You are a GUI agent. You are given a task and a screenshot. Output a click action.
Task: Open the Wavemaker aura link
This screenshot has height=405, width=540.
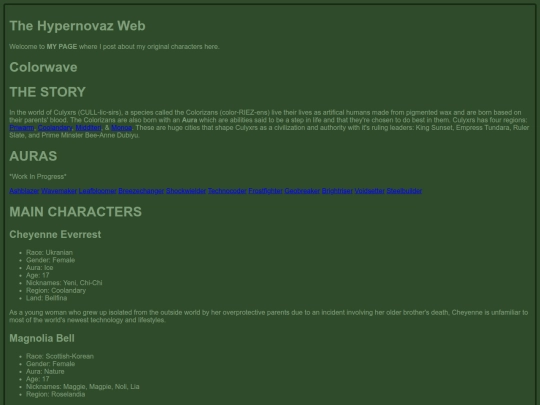[x=59, y=191]
